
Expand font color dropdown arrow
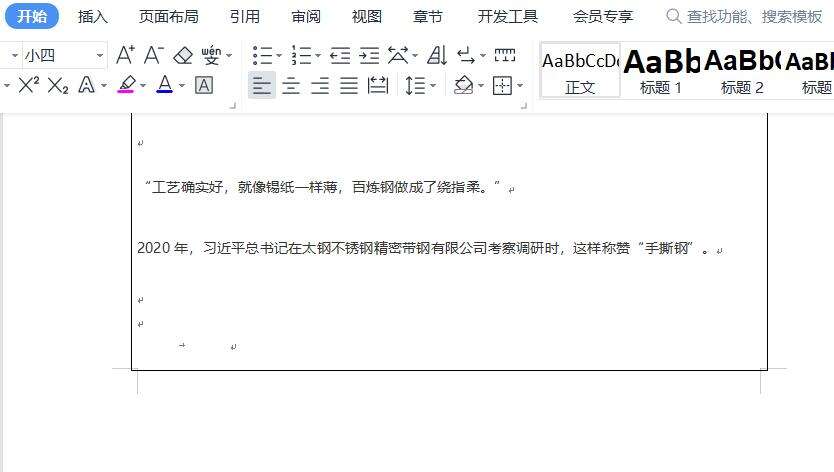click(182, 85)
